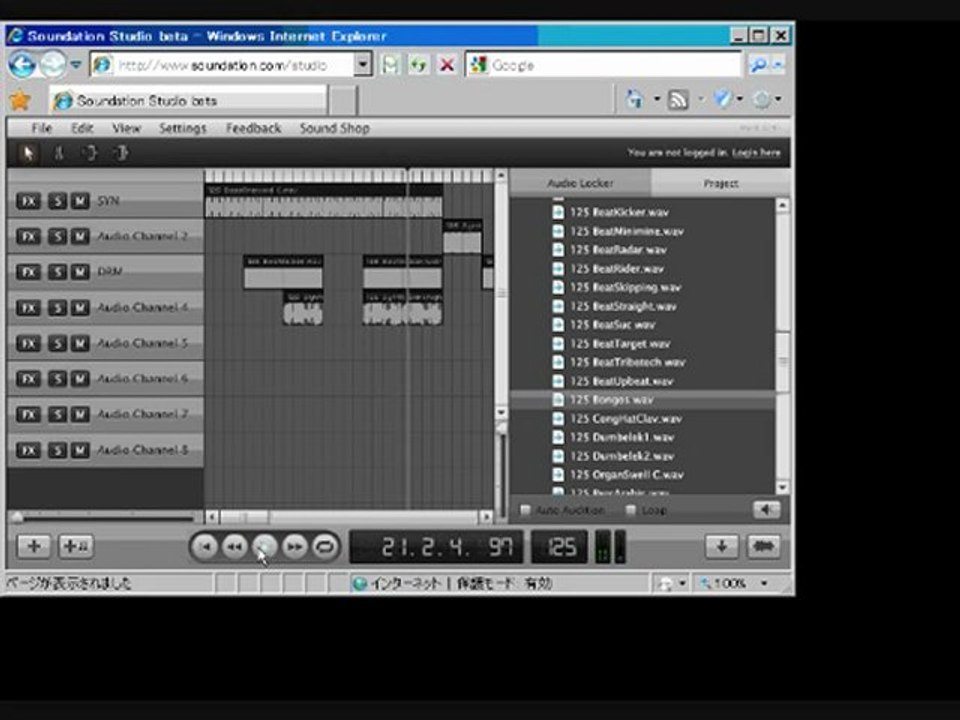960x720 pixels.
Task: Click the FX button on SYN track
Action: [x=28, y=201]
